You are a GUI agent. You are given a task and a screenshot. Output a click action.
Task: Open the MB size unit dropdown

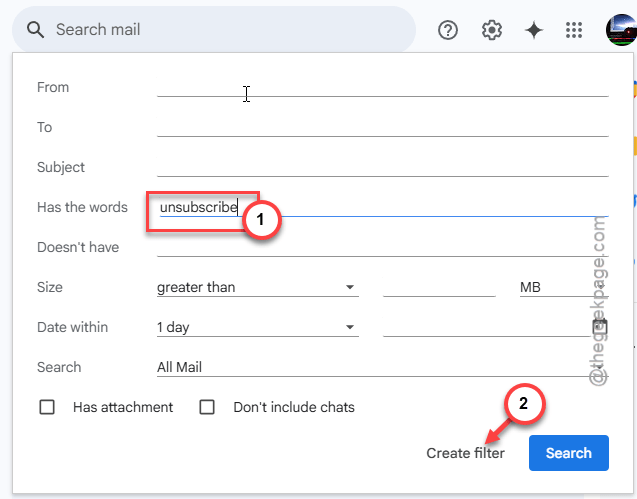pos(564,287)
